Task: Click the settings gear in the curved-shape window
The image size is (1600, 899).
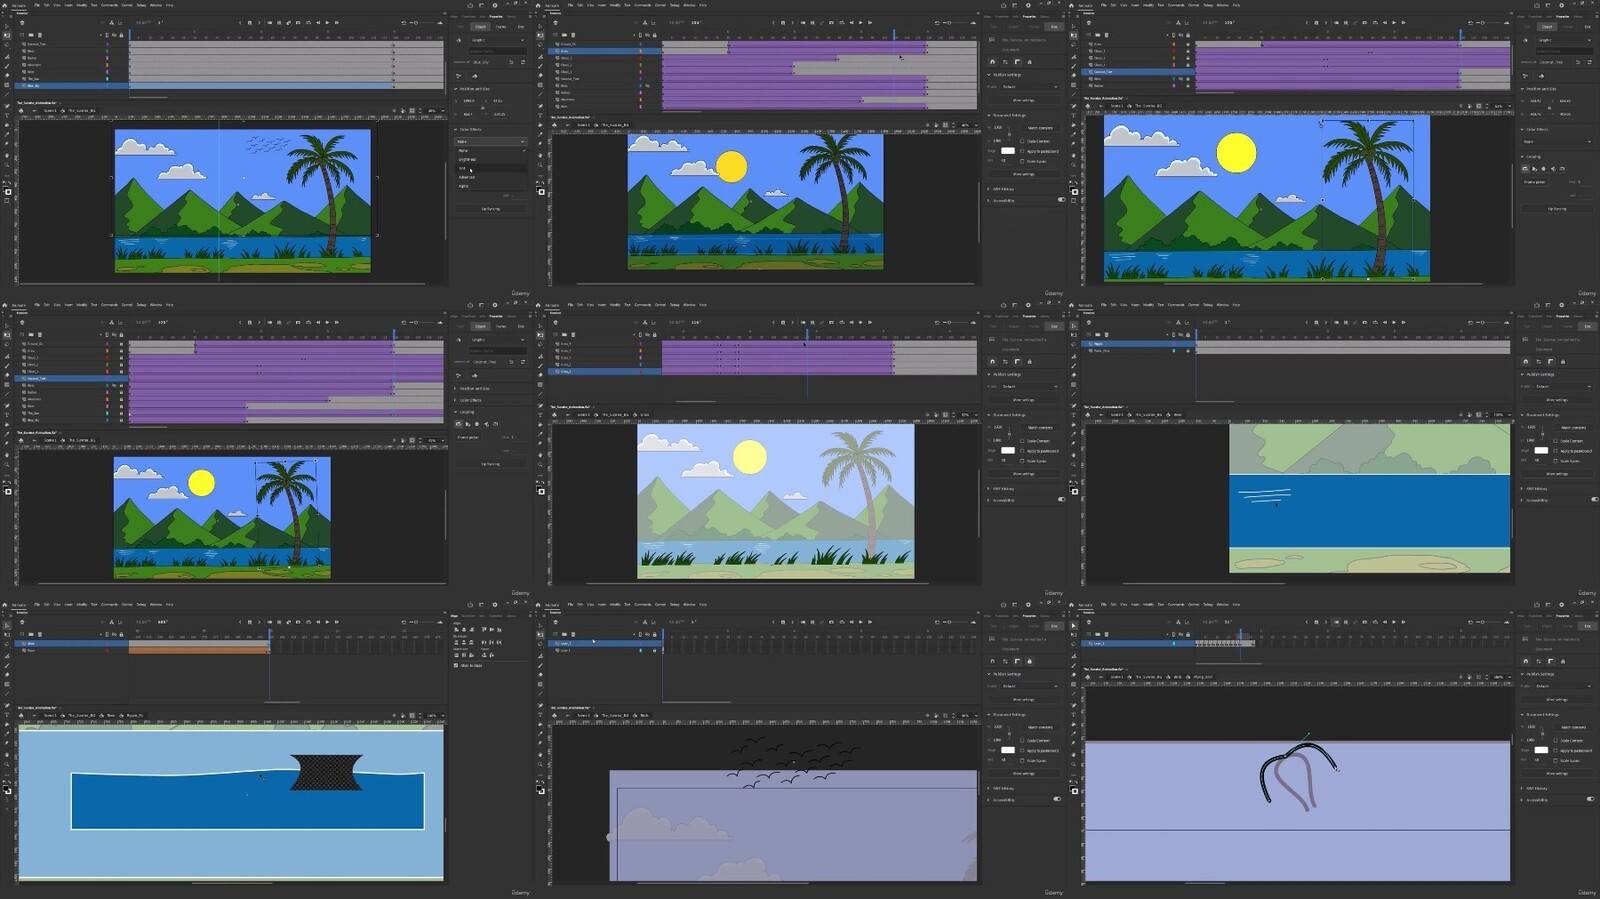Action: [1560, 605]
